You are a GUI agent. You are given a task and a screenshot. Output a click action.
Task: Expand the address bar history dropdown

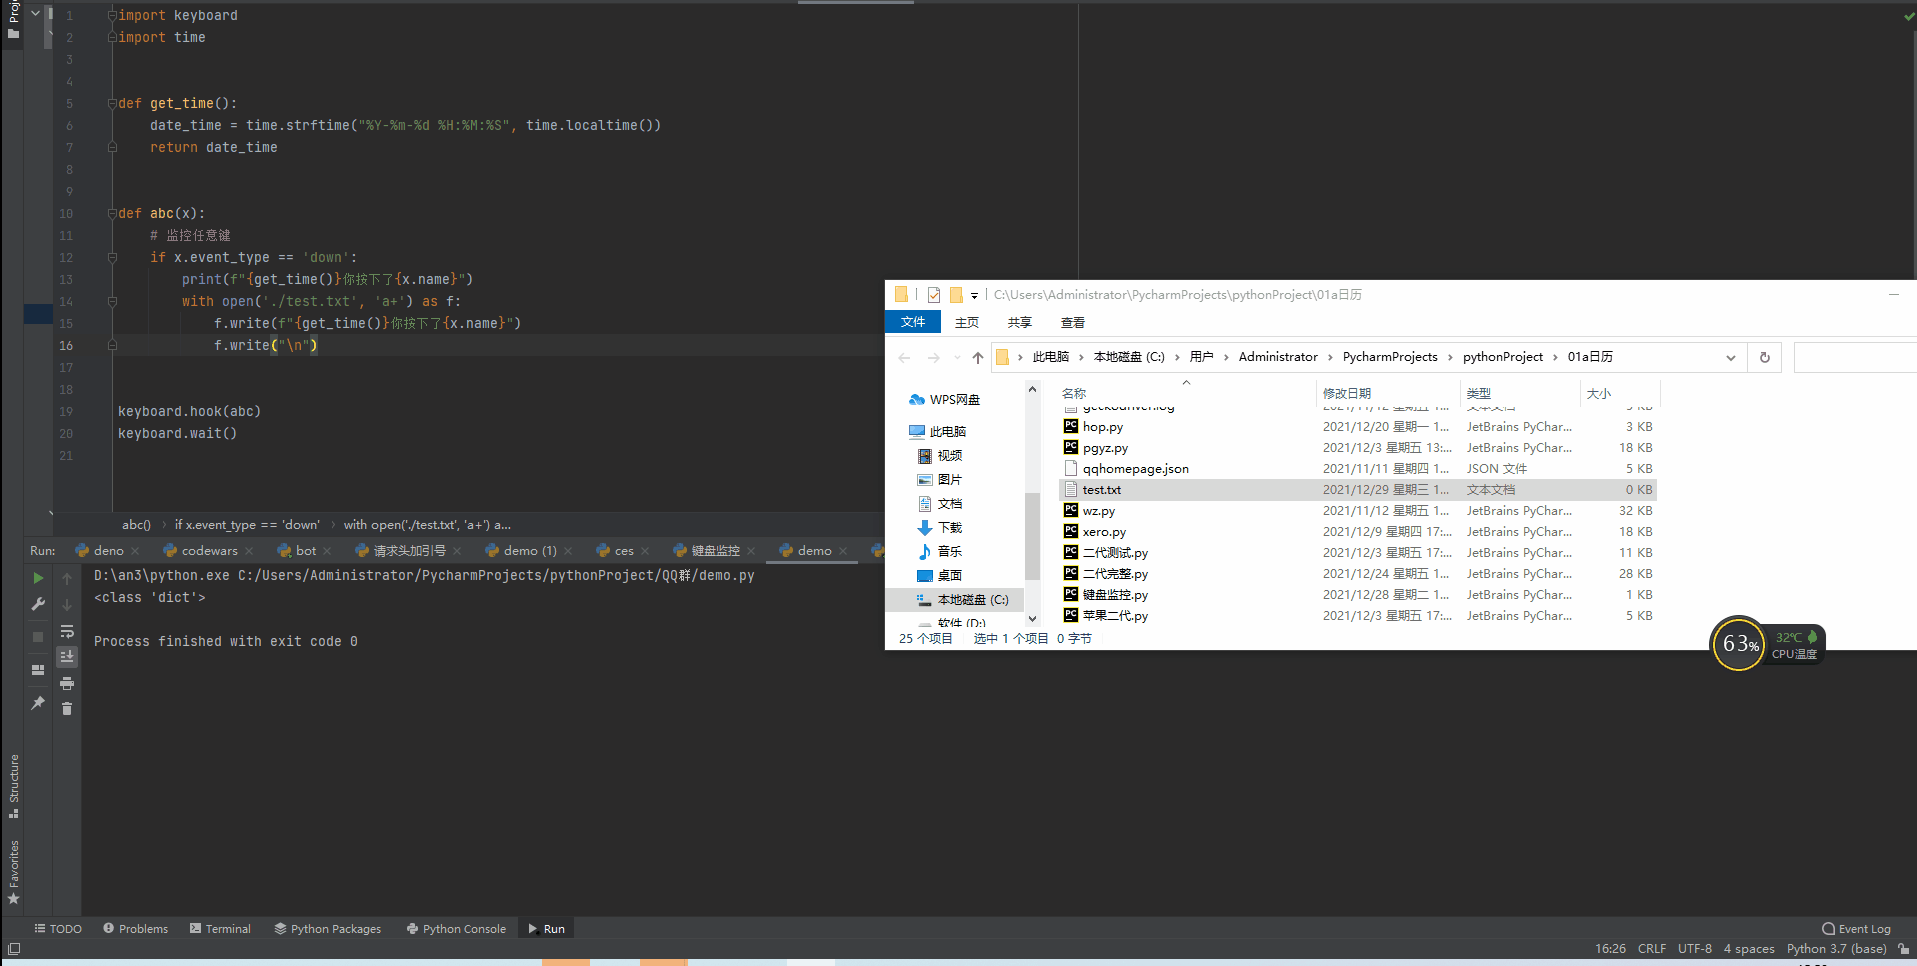click(x=1730, y=358)
